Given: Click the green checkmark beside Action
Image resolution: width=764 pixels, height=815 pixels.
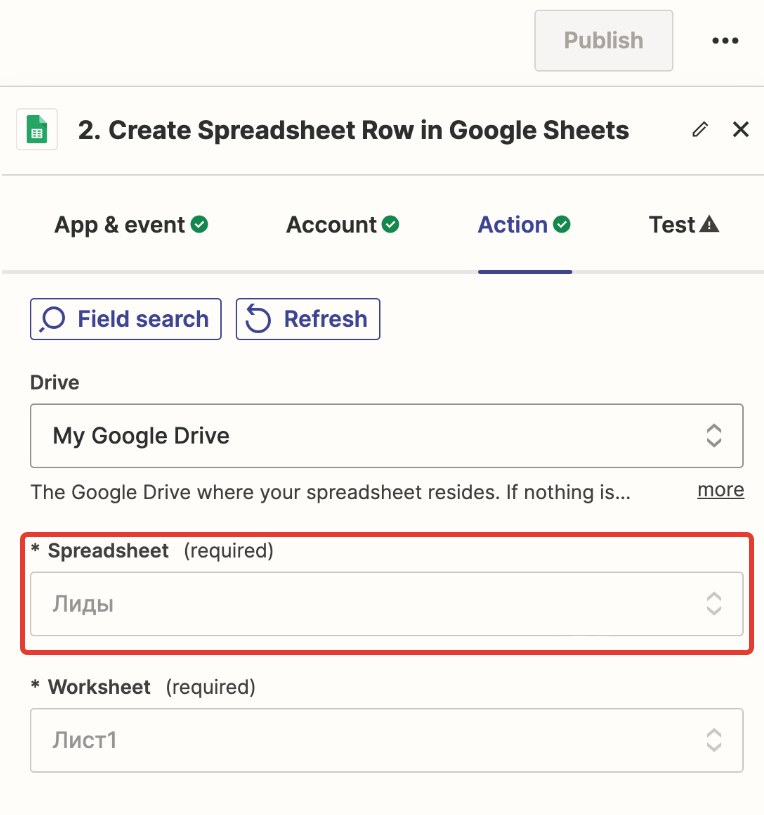Looking at the screenshot, I should (x=562, y=225).
